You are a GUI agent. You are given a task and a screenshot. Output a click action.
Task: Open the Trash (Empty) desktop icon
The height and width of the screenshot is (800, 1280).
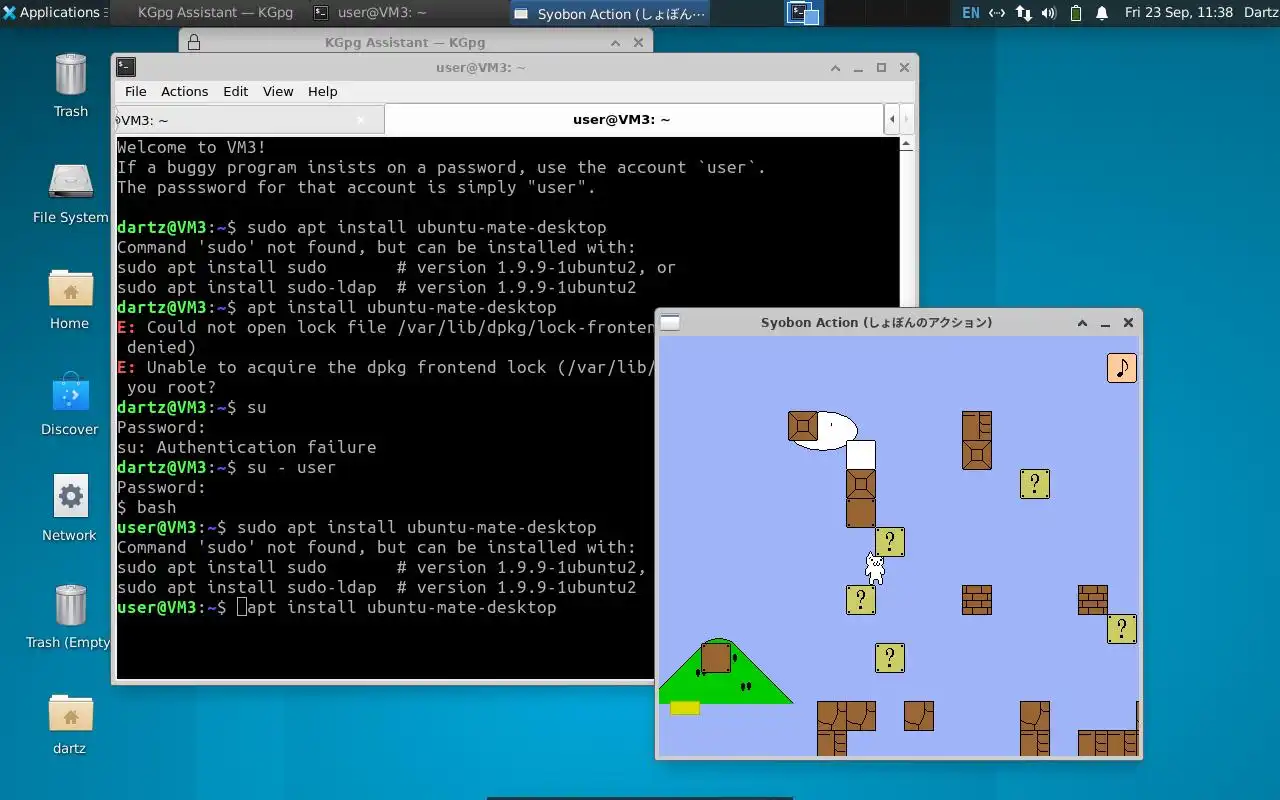(70, 617)
